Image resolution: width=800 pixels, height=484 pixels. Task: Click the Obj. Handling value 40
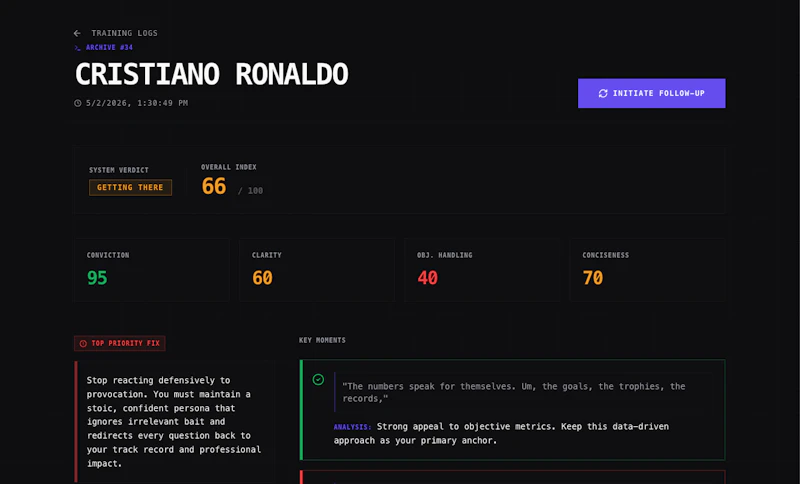(x=428, y=278)
